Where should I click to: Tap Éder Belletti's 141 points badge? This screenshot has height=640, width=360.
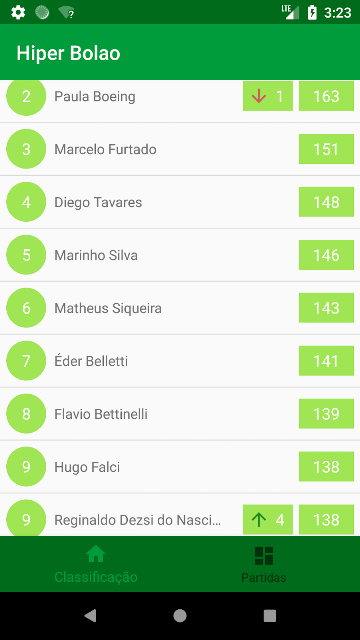[x=326, y=361]
